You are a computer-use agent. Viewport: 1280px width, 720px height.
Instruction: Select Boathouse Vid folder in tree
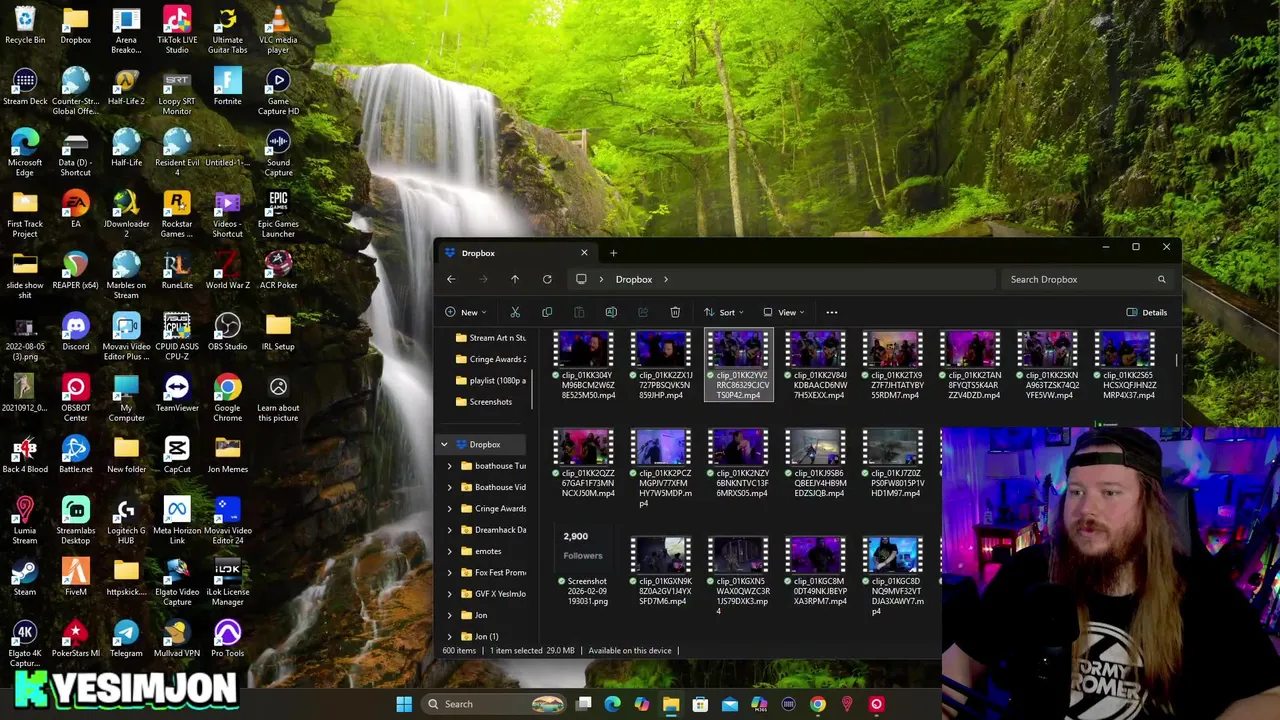(493, 487)
